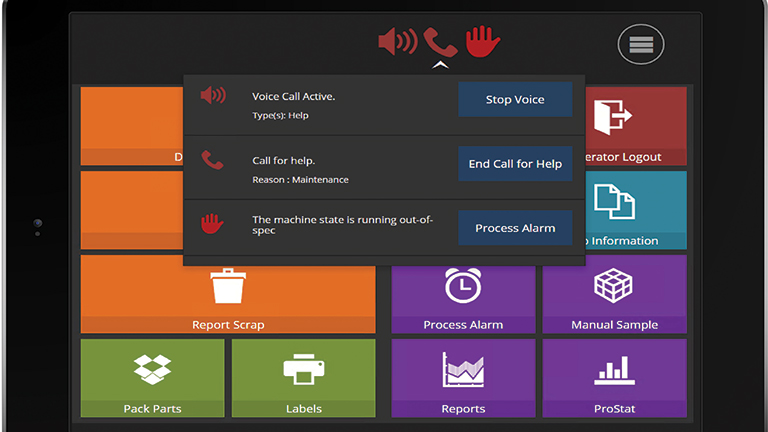Open the Report Scrap tile
The image size is (768, 432).
(228, 294)
